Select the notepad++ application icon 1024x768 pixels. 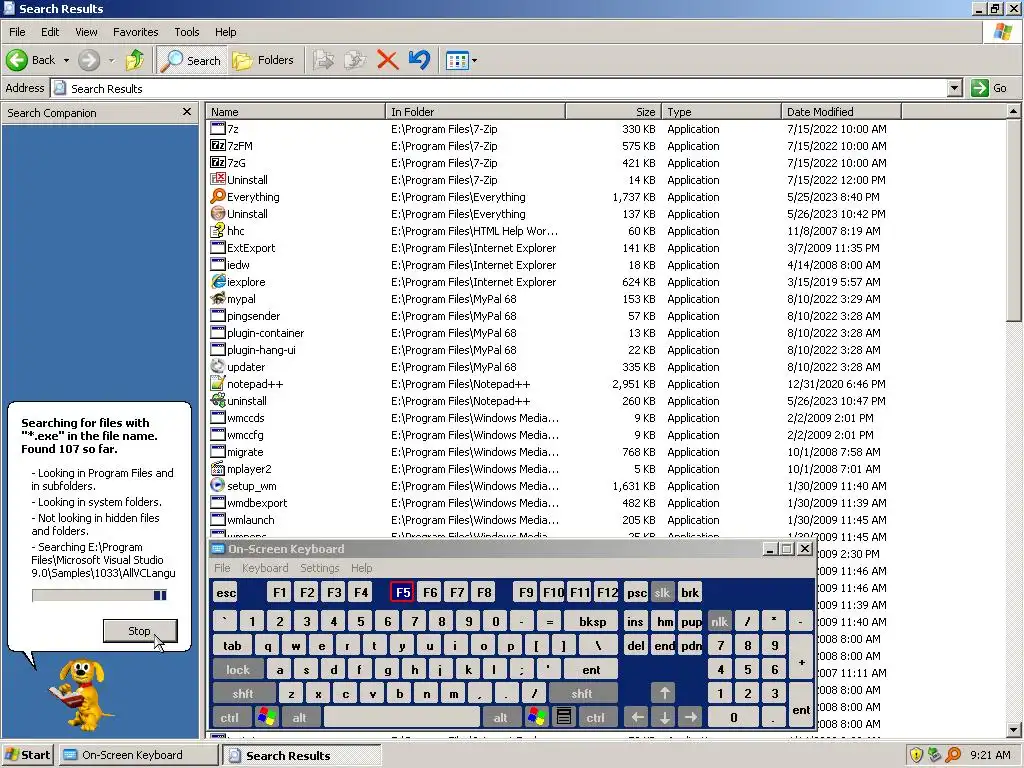point(218,383)
